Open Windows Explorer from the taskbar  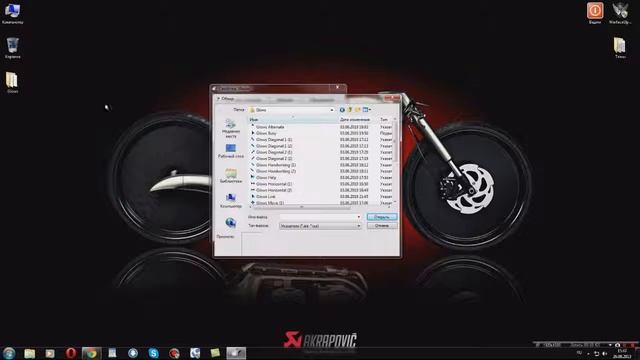[29, 353]
